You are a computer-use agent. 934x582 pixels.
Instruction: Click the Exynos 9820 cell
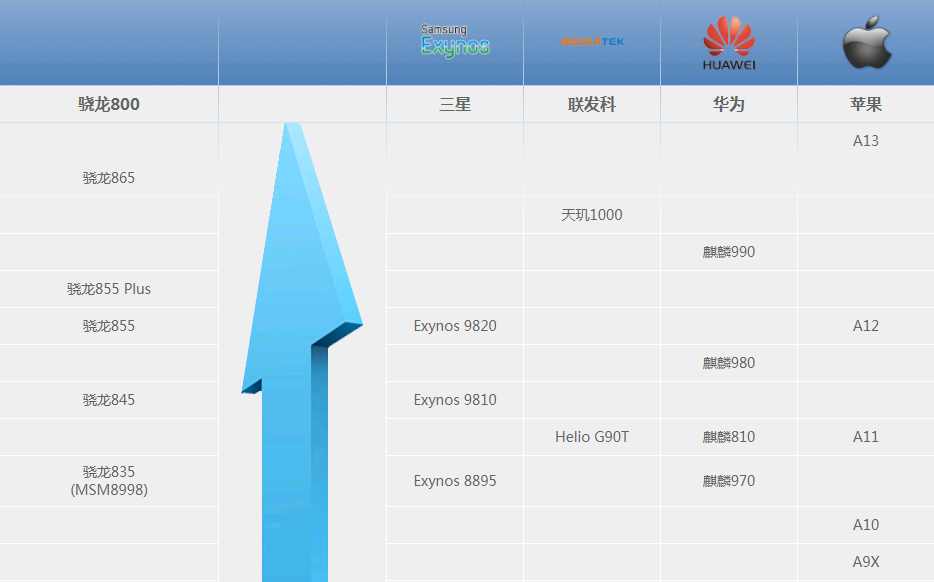pyautogui.click(x=455, y=326)
